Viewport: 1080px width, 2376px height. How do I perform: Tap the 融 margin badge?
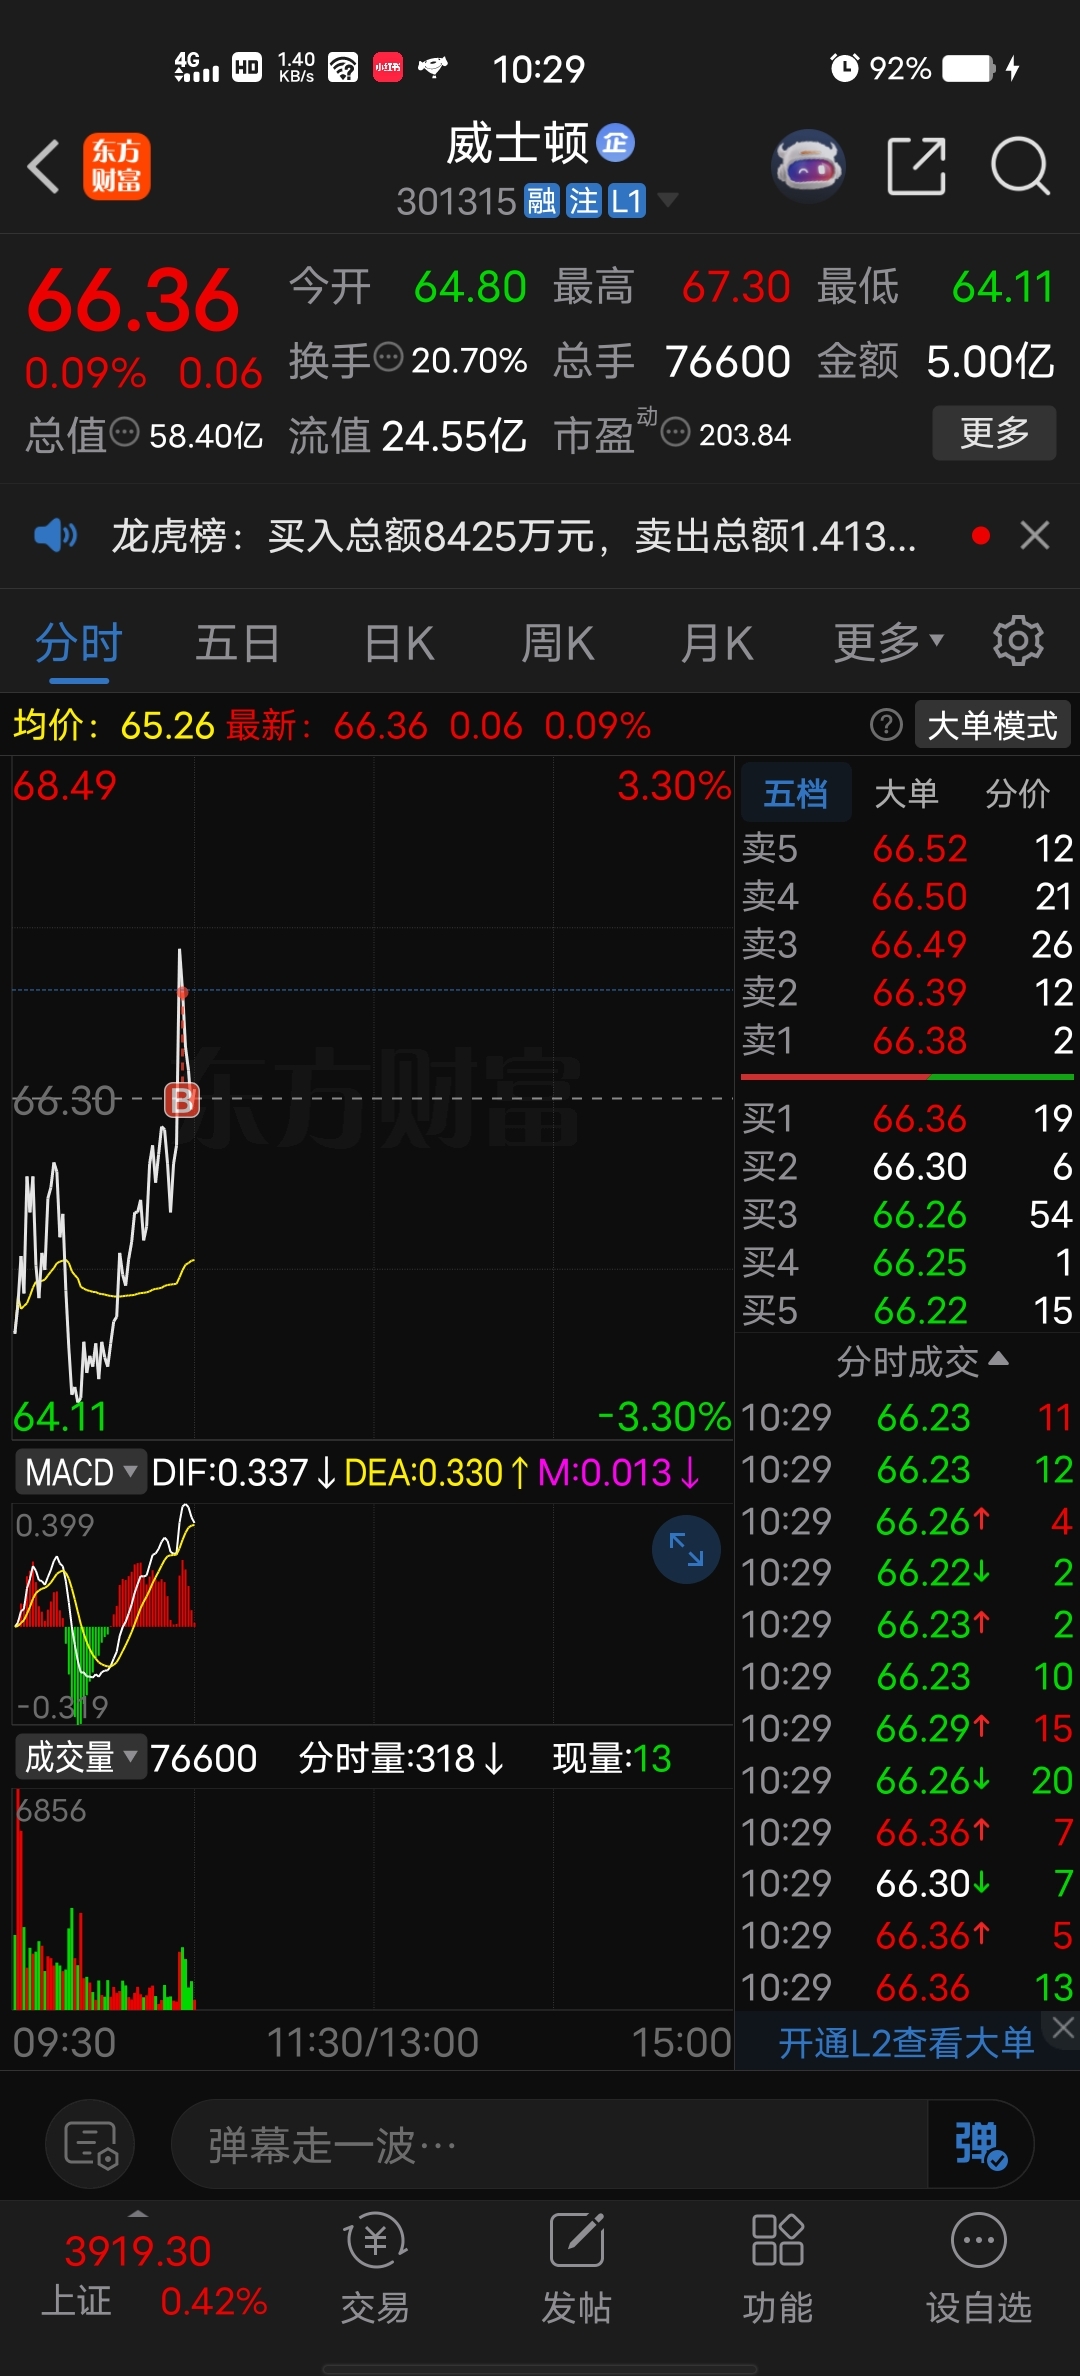point(542,201)
